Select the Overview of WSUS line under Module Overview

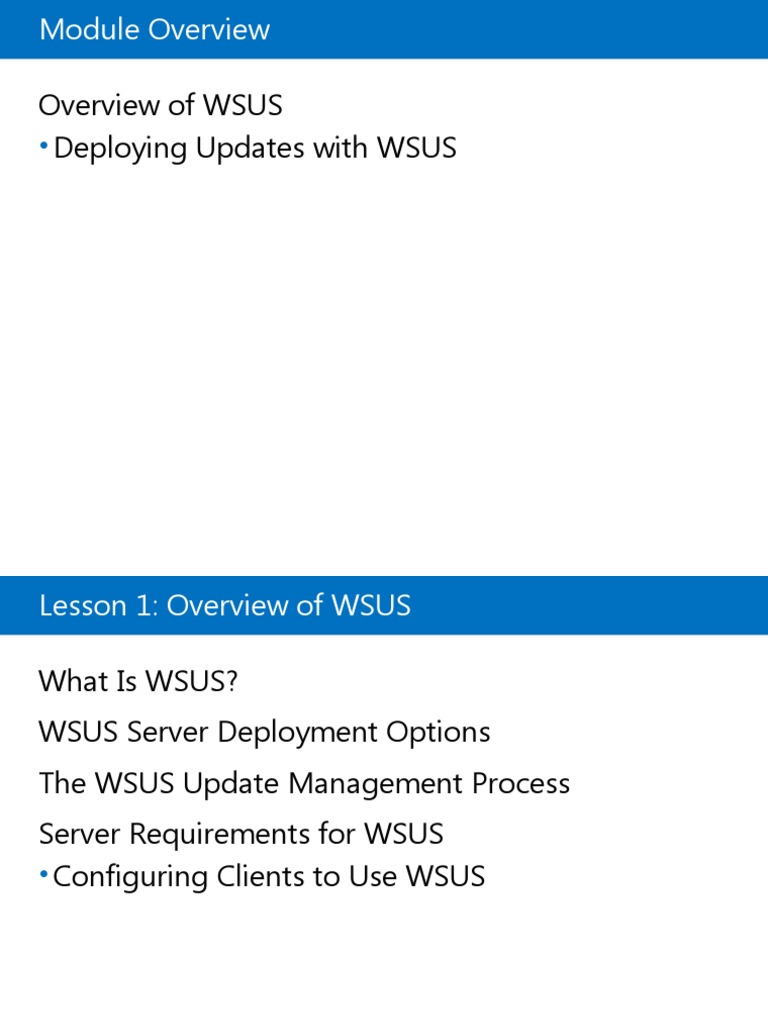tap(160, 105)
